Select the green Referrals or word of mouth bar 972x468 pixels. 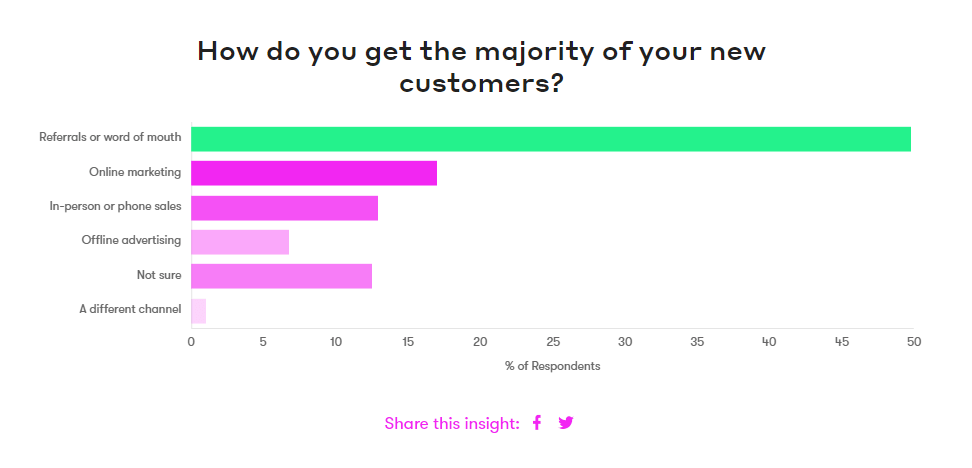(x=550, y=139)
